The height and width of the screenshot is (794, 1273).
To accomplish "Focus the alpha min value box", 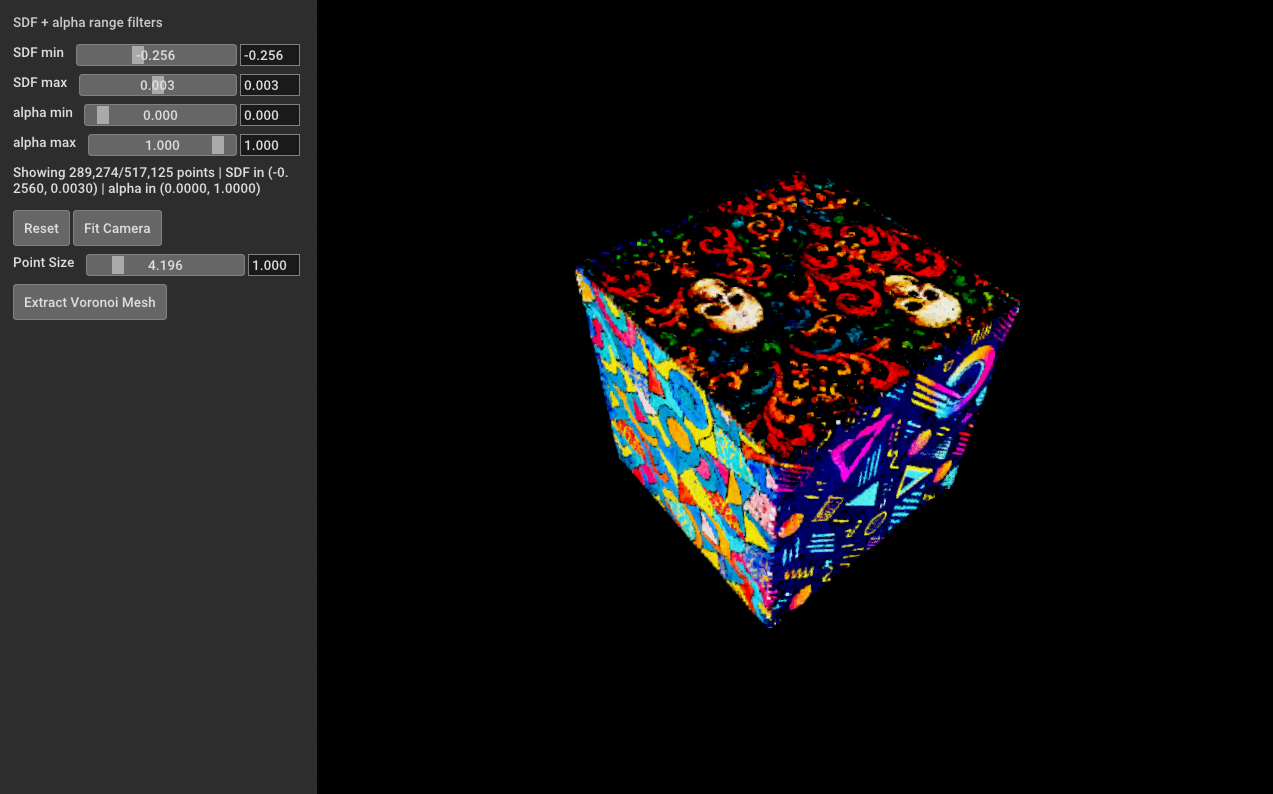I will point(269,114).
